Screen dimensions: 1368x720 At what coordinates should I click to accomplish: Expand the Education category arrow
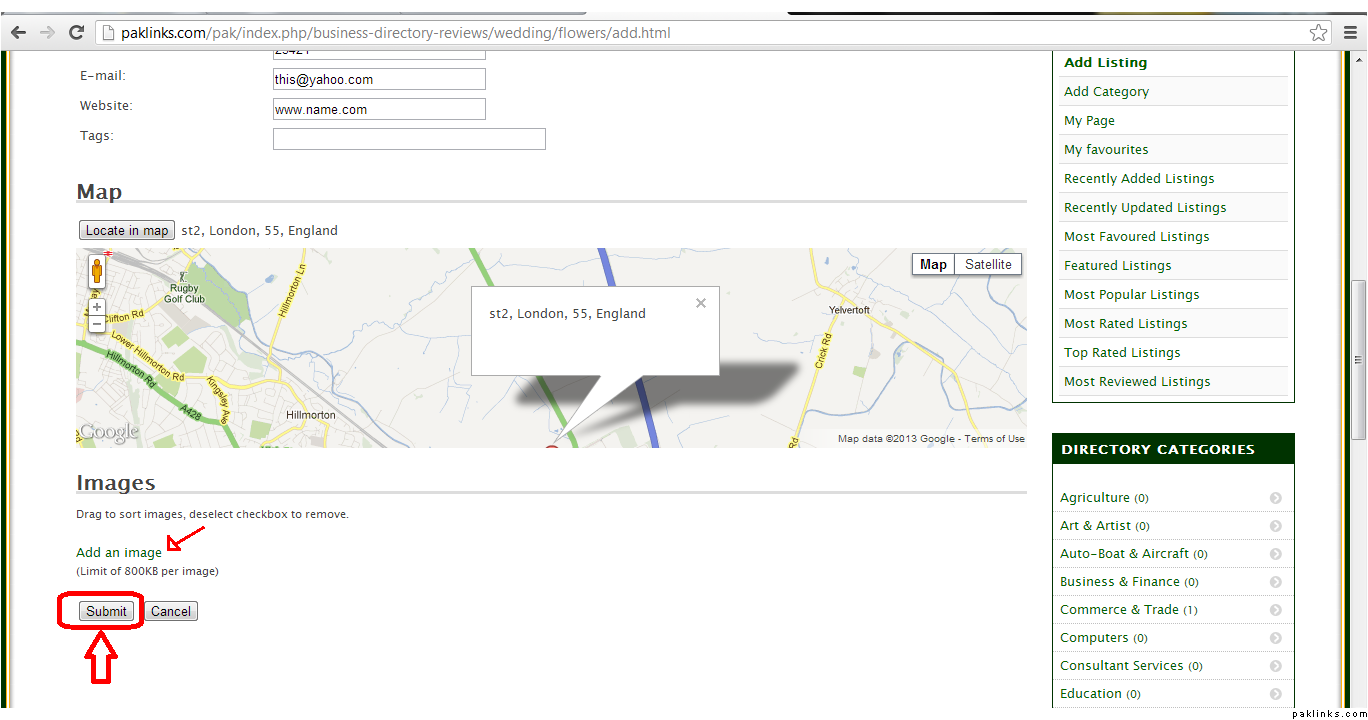(1276, 694)
